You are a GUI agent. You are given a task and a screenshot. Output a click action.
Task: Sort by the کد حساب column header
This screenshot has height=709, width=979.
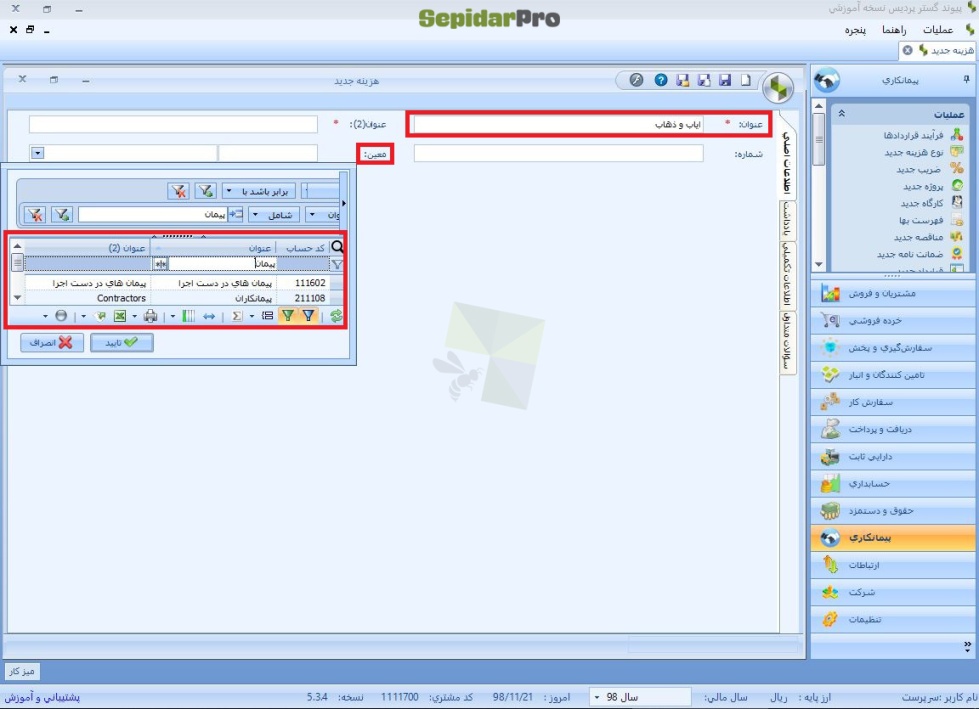point(303,248)
